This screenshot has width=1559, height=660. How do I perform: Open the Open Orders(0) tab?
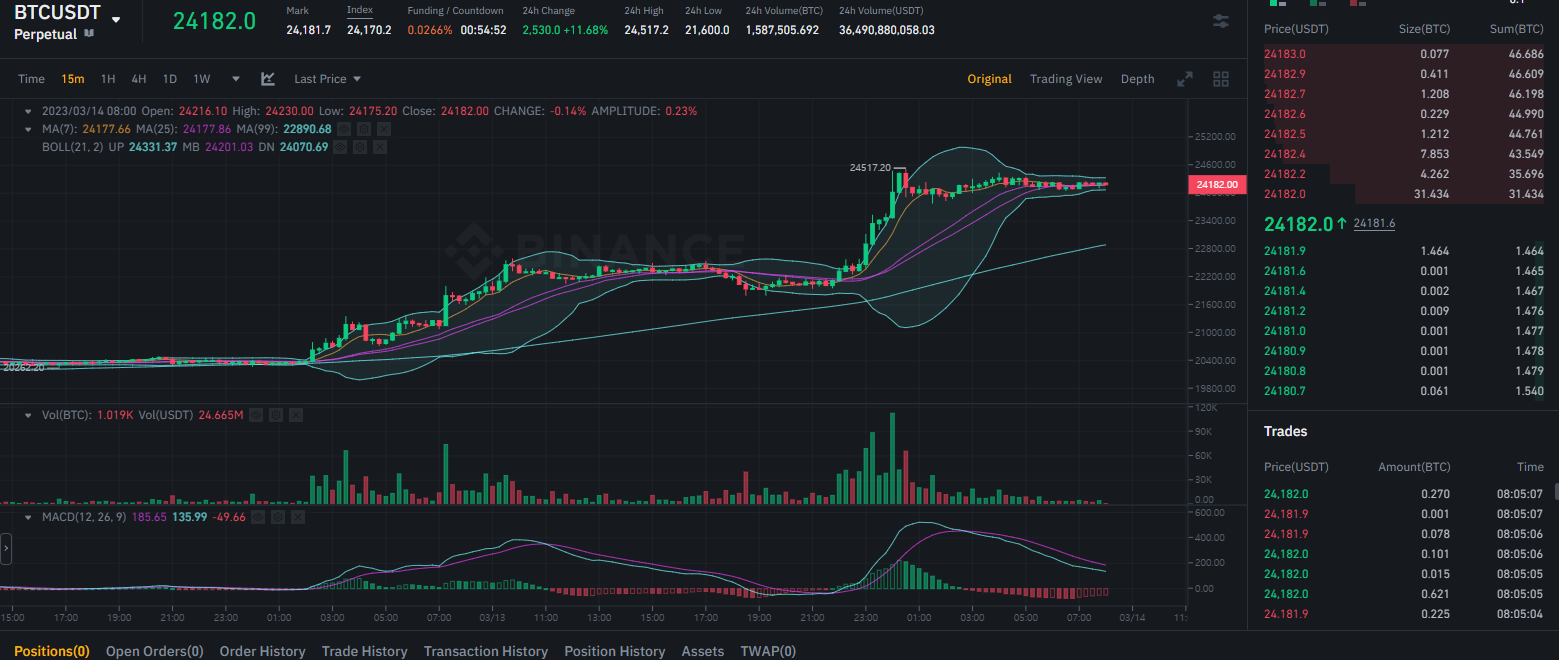coord(155,651)
